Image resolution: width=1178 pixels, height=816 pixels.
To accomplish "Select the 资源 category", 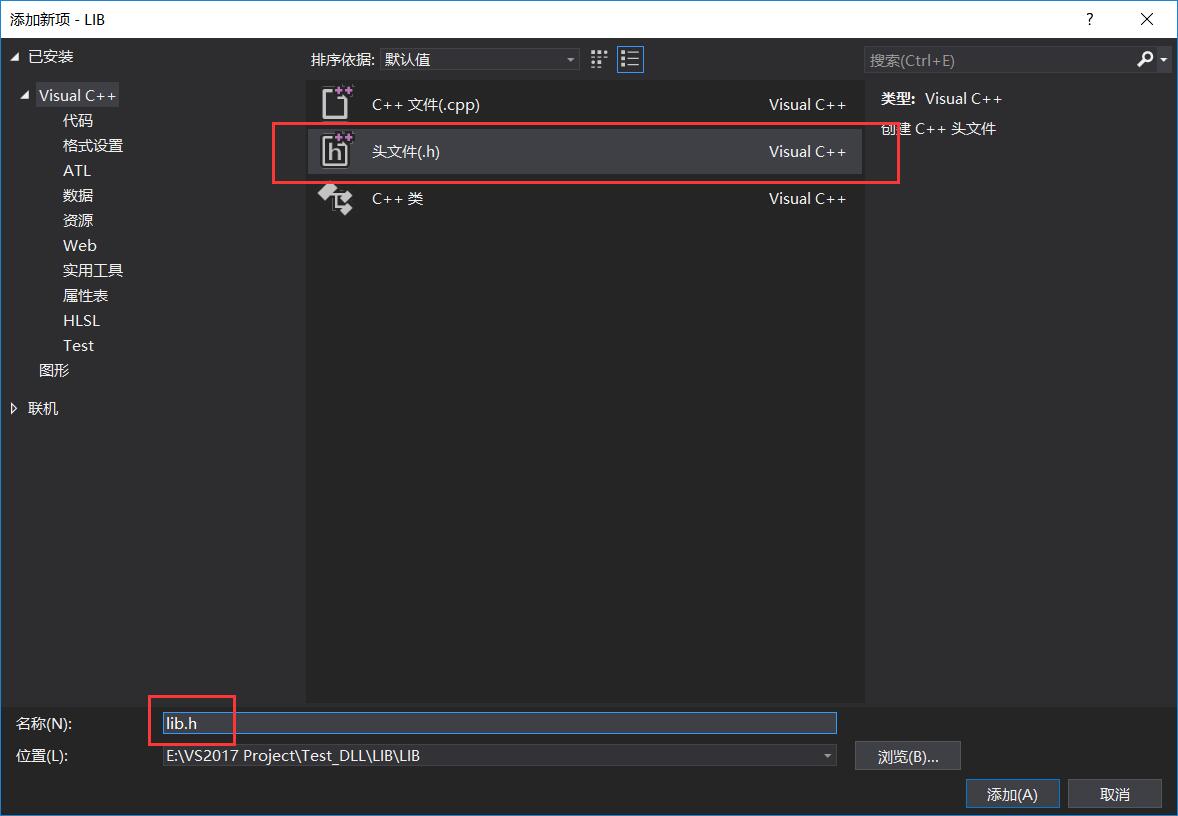I will 77,220.
